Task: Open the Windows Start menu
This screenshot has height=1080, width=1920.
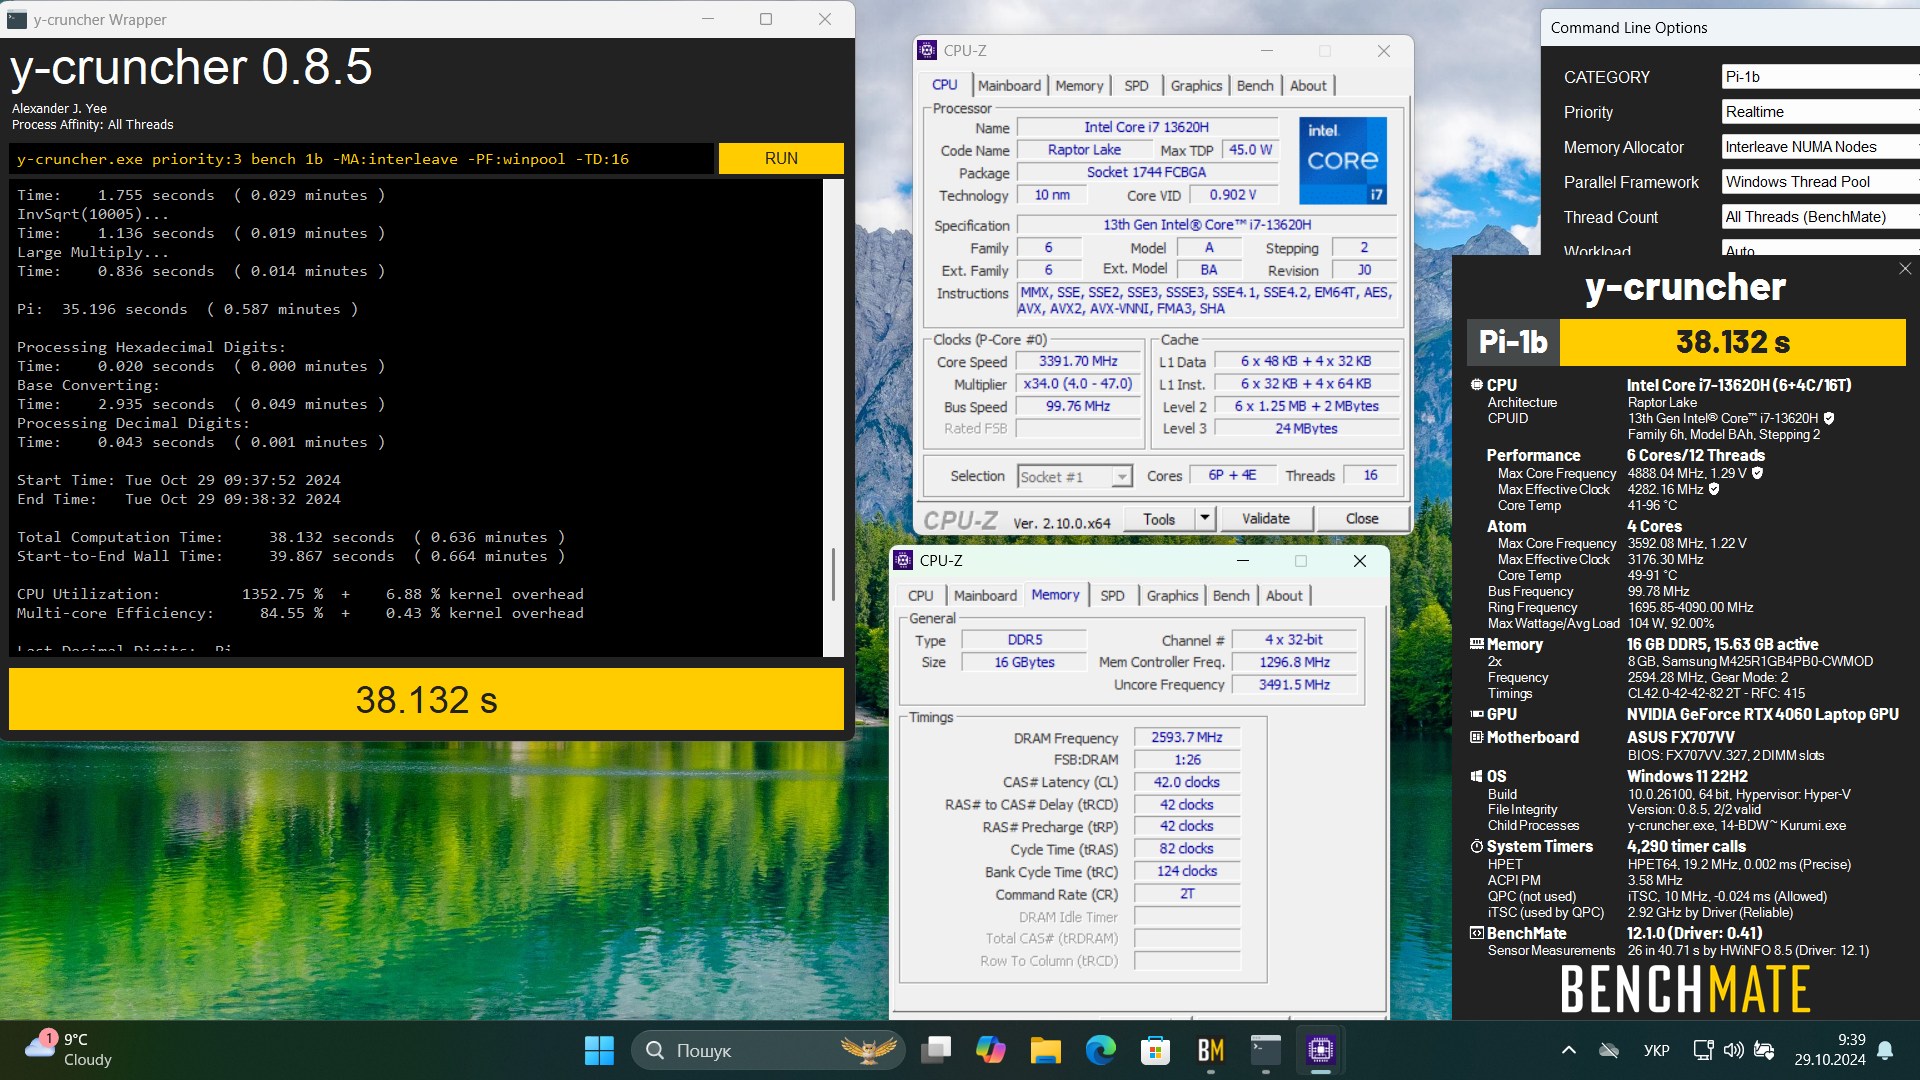Action: 599,1050
